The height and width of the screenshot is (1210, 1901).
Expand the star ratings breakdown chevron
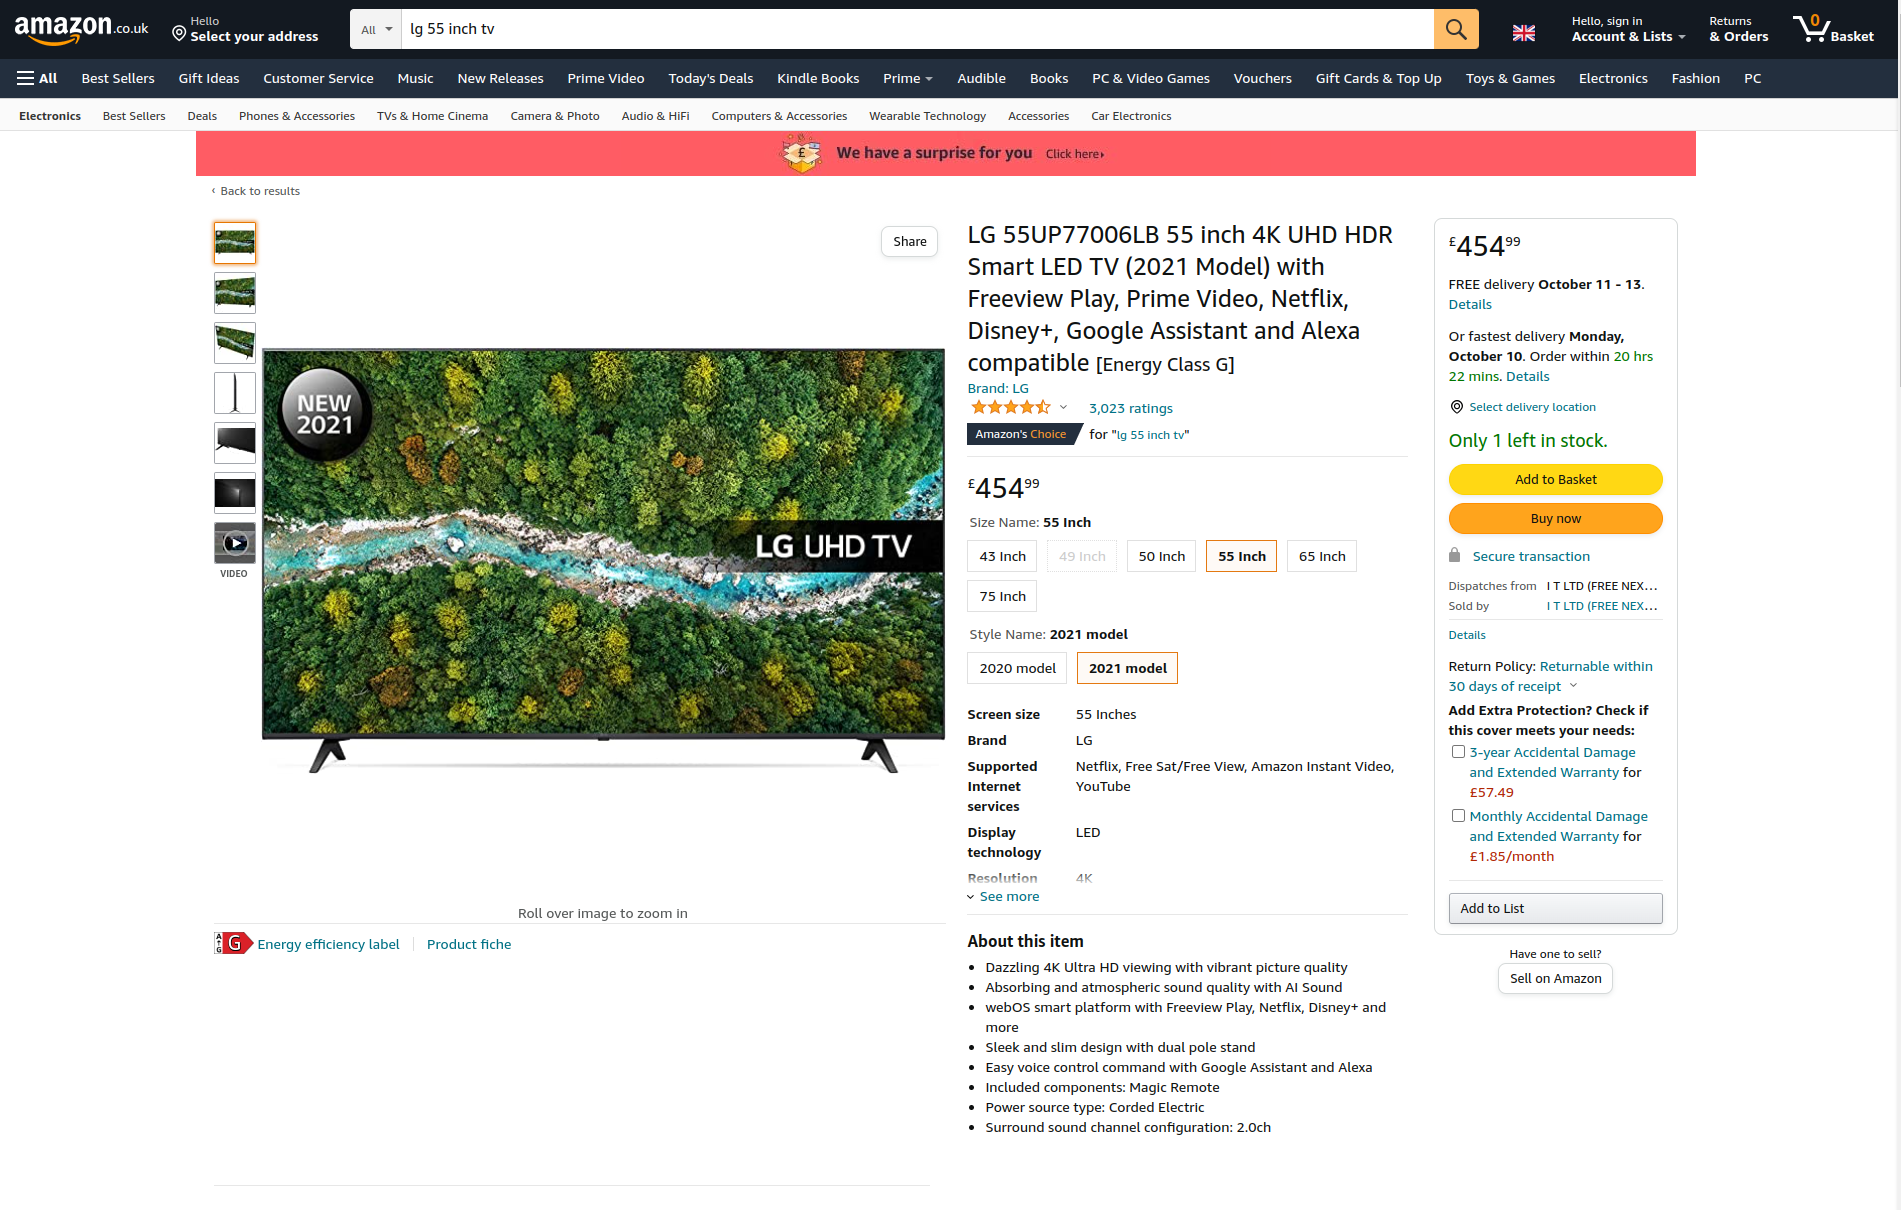[1063, 407]
